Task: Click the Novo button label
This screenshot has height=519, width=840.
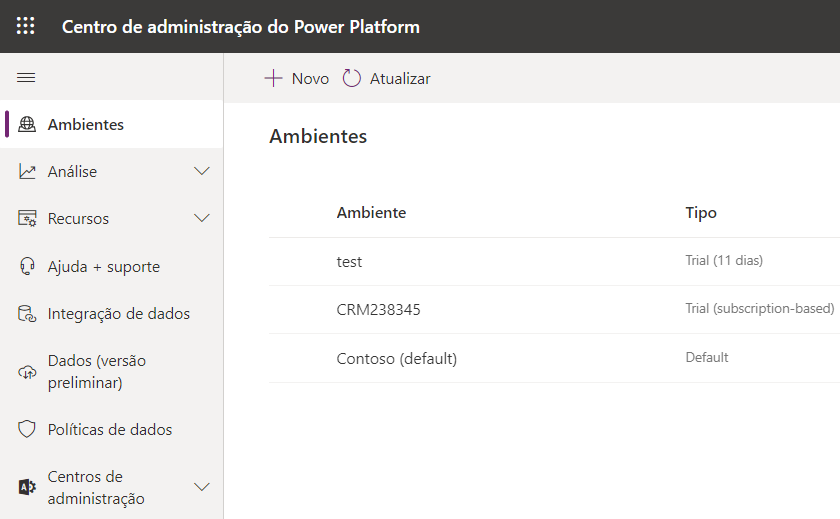Action: [310, 79]
